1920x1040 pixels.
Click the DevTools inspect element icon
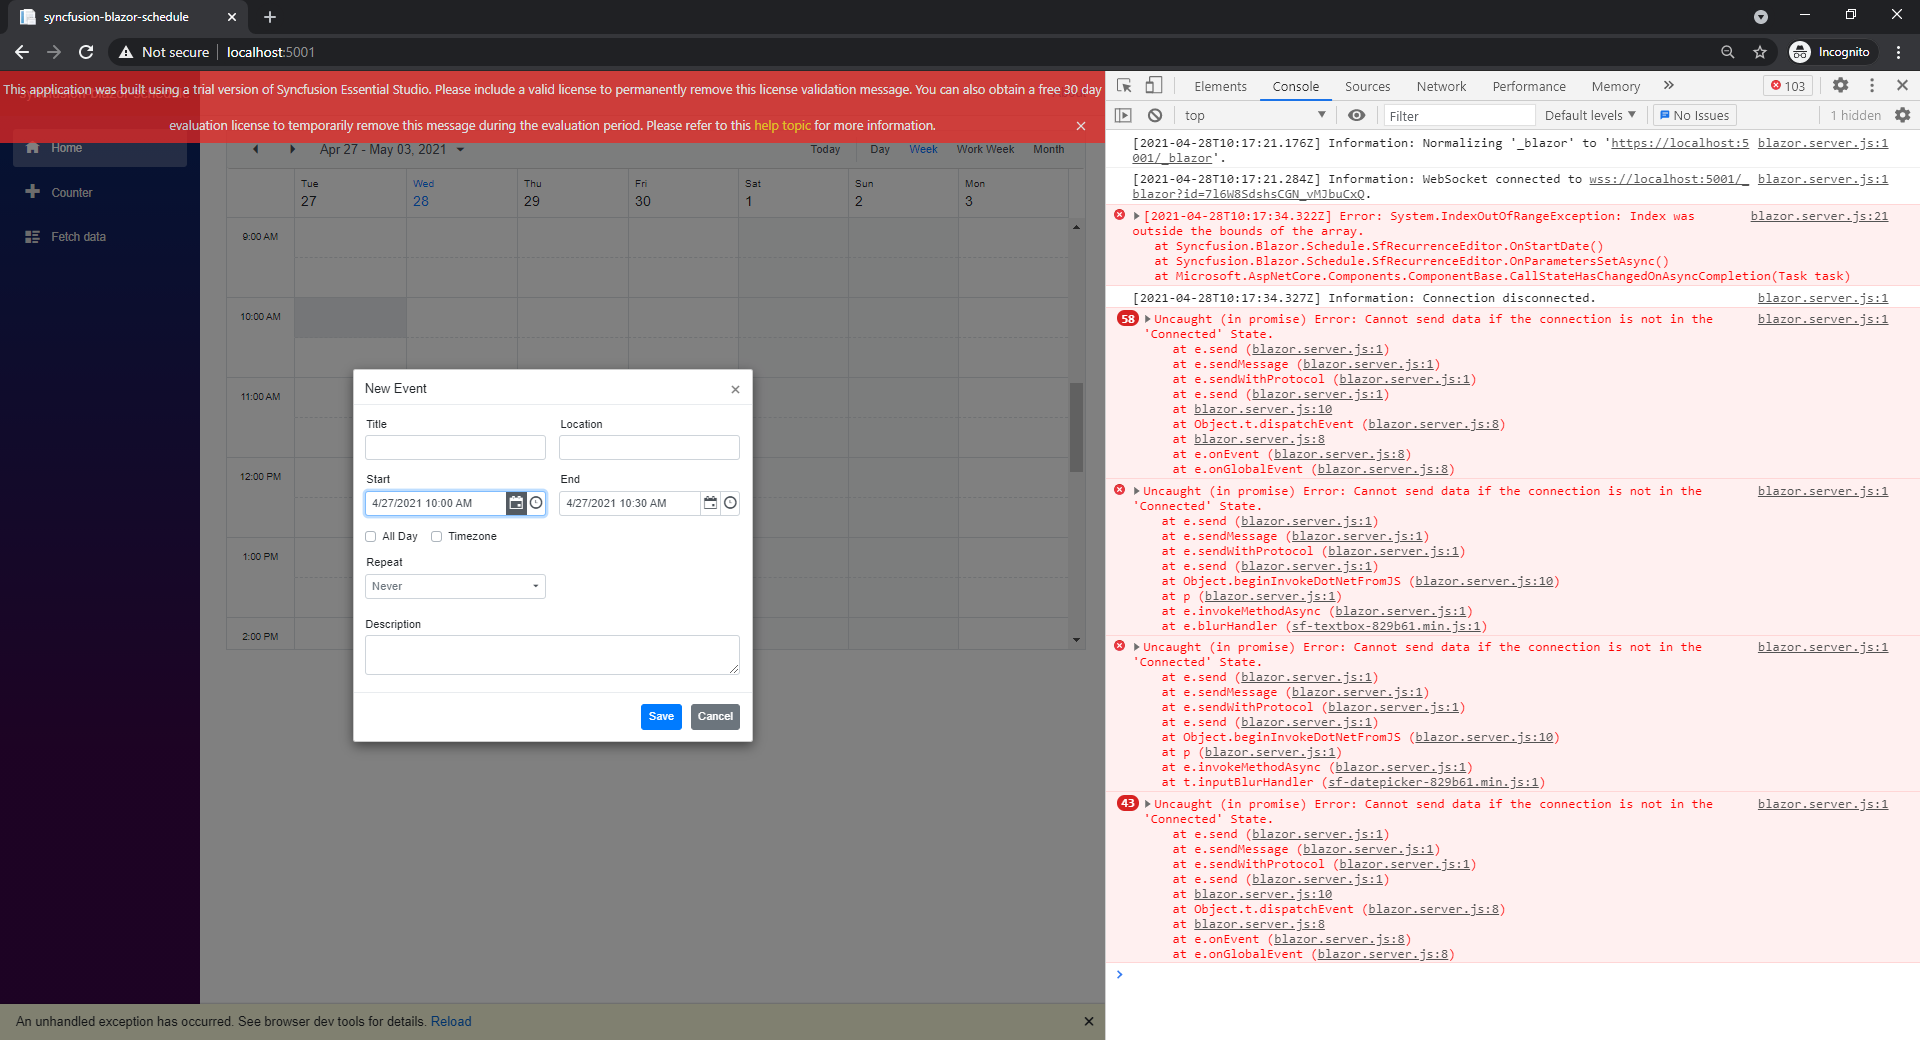1124,86
